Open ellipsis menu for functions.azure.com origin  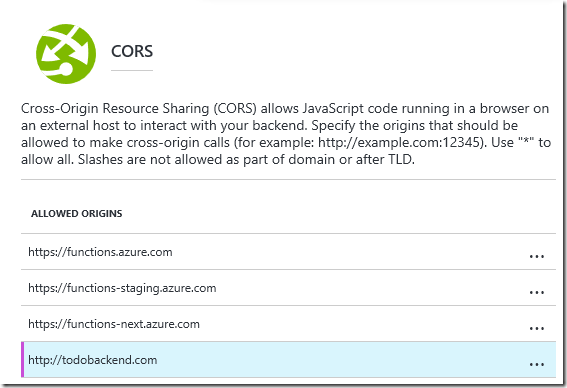pyautogui.click(x=537, y=256)
